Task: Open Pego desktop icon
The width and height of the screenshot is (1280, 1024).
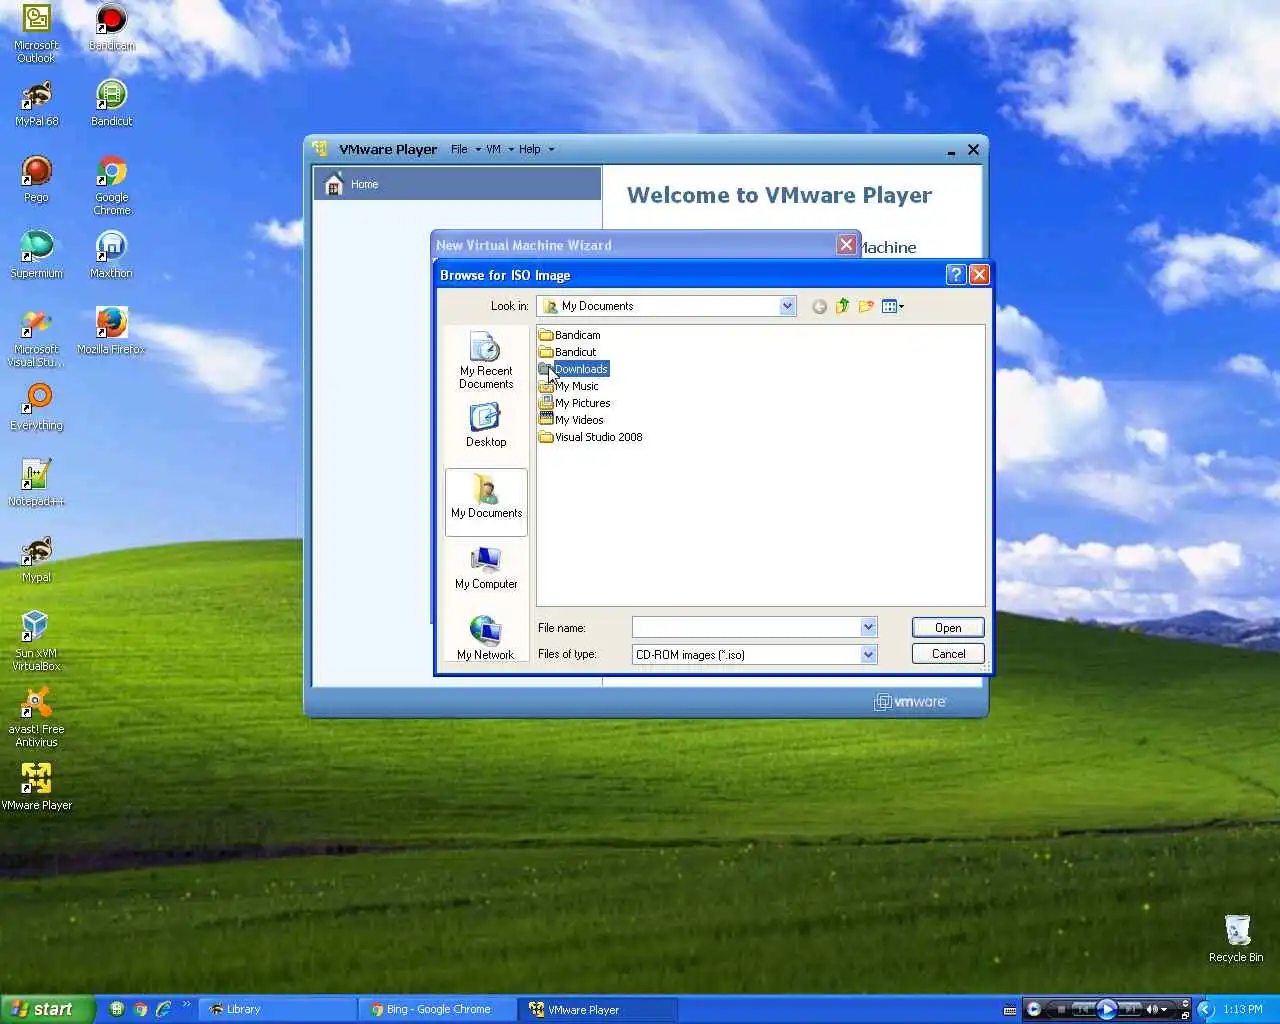Action: coord(37,180)
